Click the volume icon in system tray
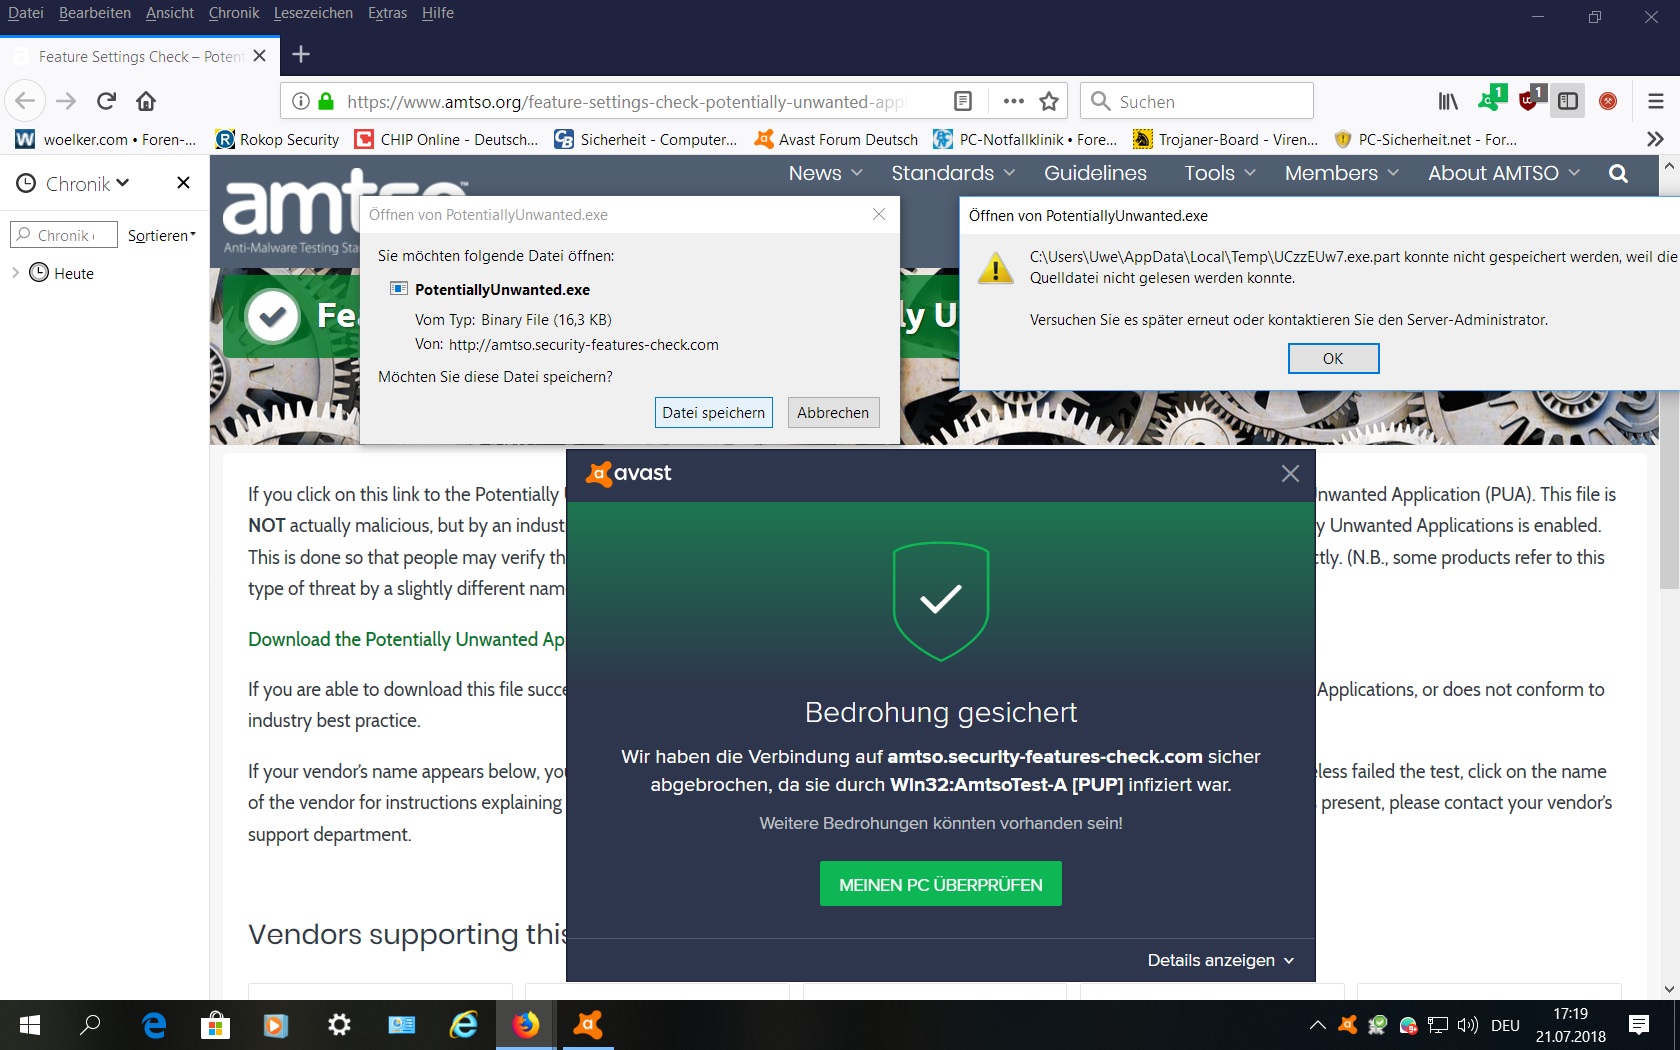 pos(1467,1025)
